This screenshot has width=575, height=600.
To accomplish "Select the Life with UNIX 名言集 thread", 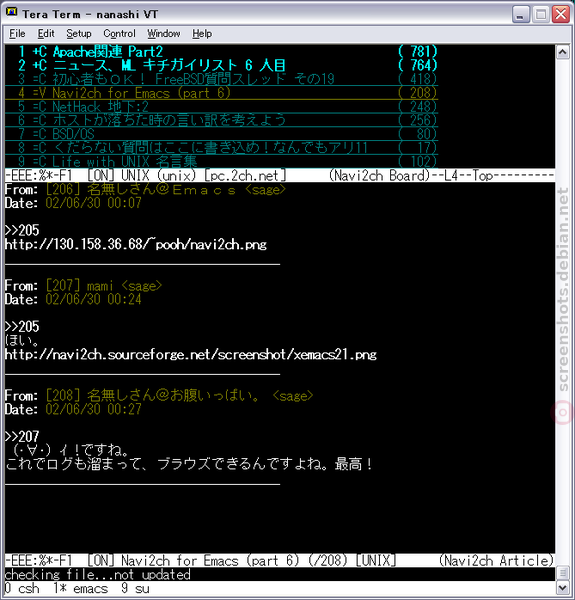I will (222, 161).
